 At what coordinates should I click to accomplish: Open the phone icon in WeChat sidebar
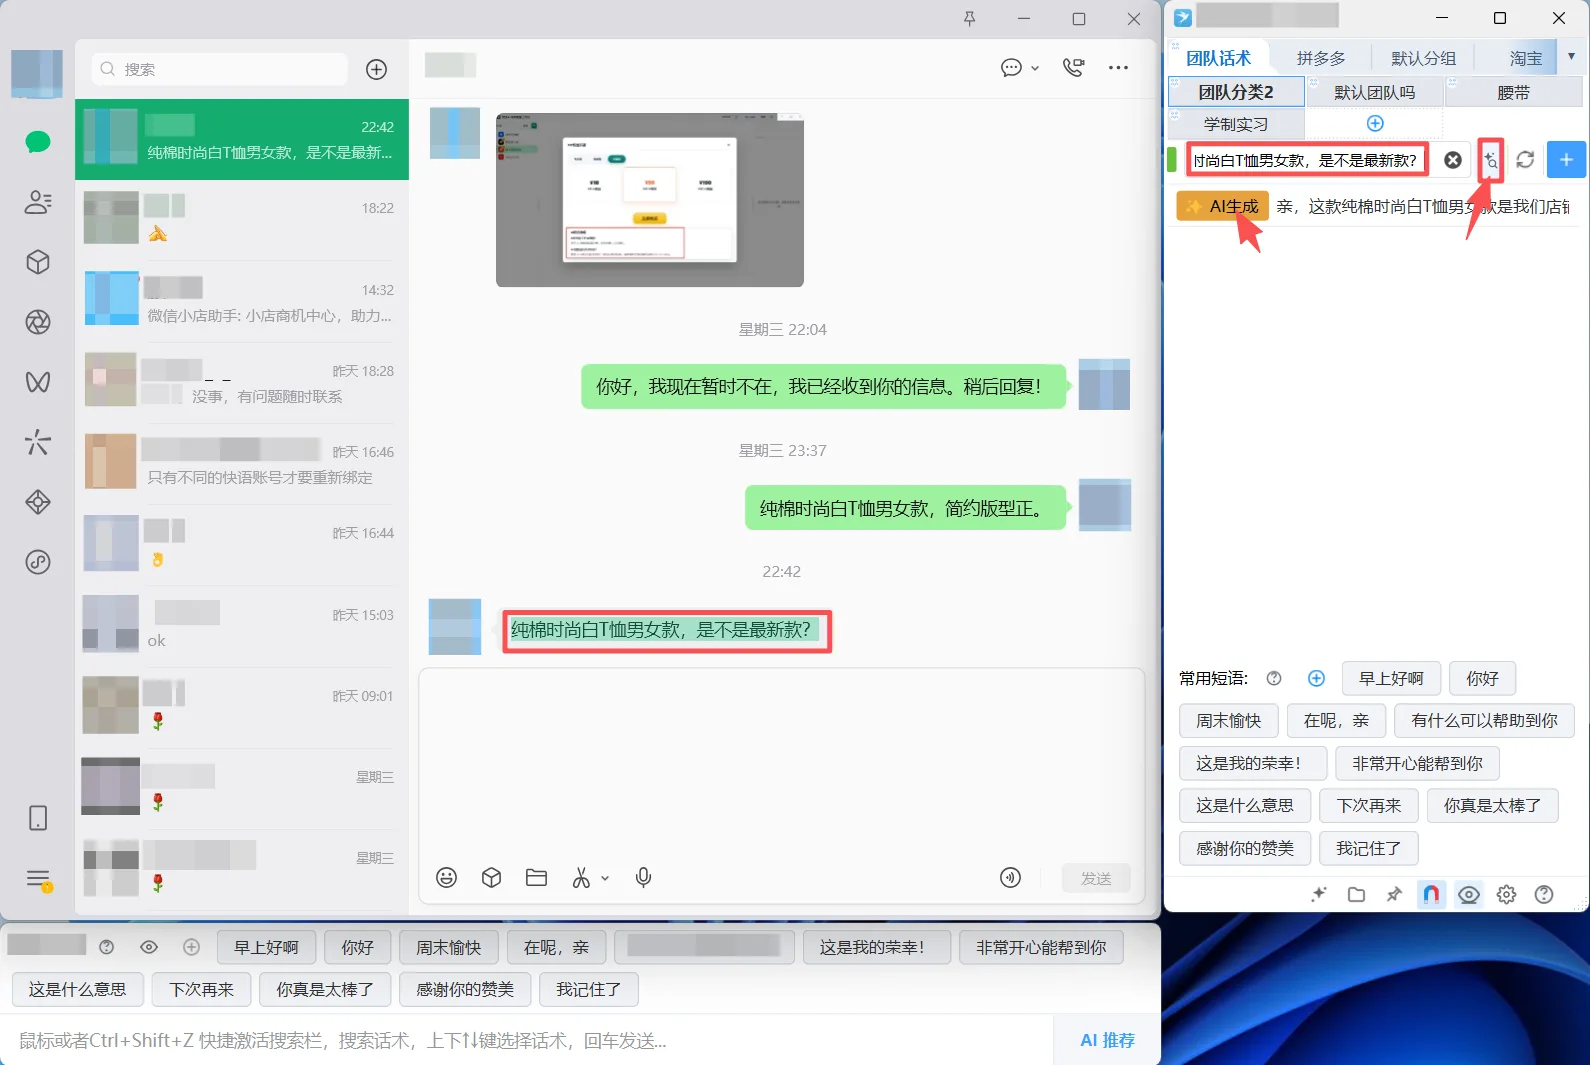(38, 818)
